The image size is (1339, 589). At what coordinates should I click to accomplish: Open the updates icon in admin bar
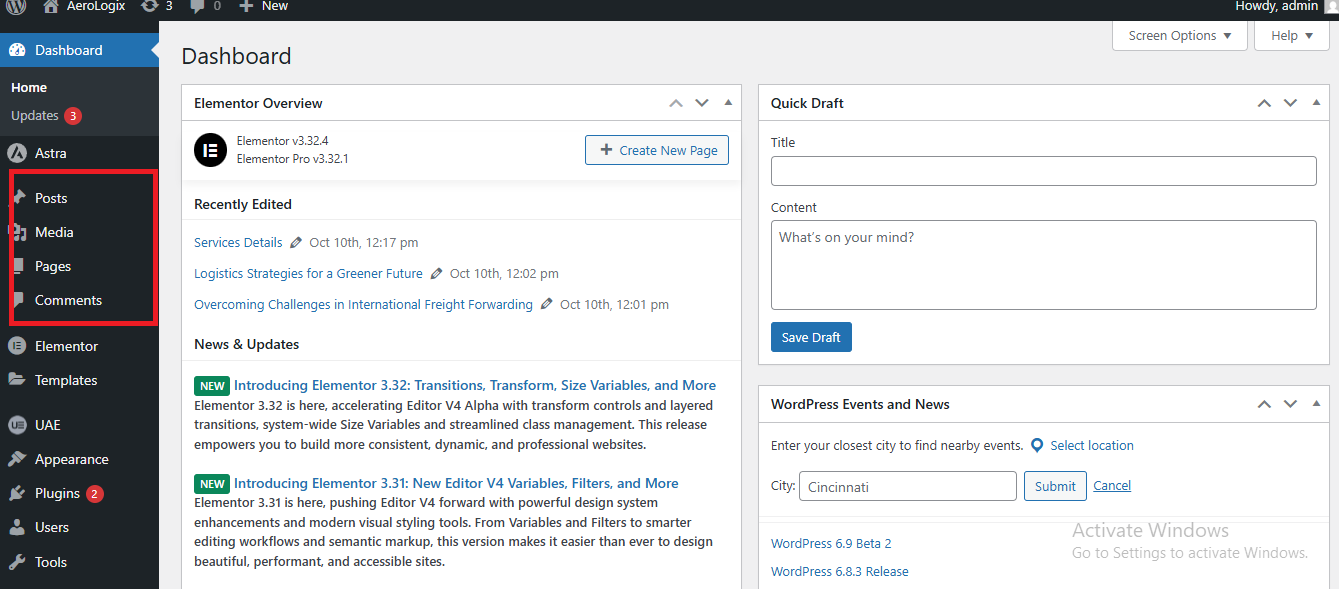pos(150,6)
